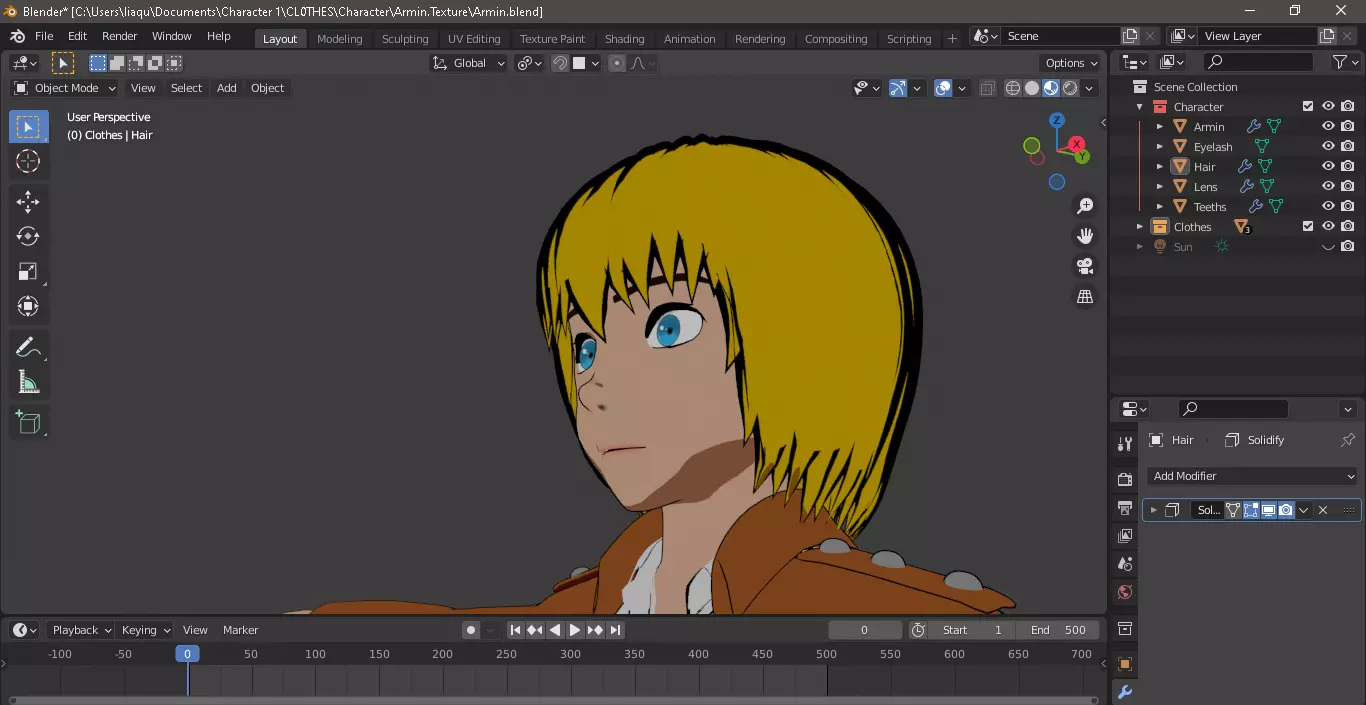Switch to solid viewport shading
The height and width of the screenshot is (705, 1366).
(1032, 88)
